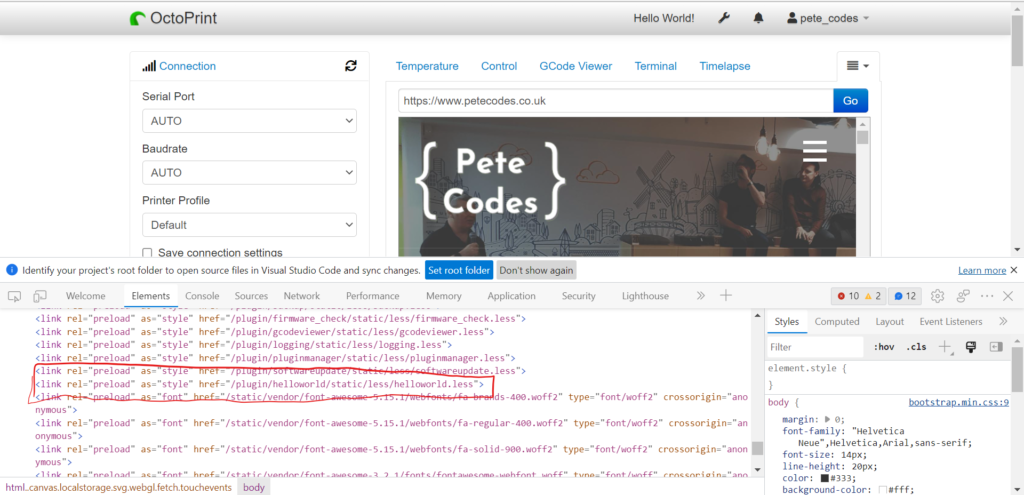Switch to the DevTools Console tab
Image resolution: width=1024 pixels, height=495 pixels.
[202, 296]
